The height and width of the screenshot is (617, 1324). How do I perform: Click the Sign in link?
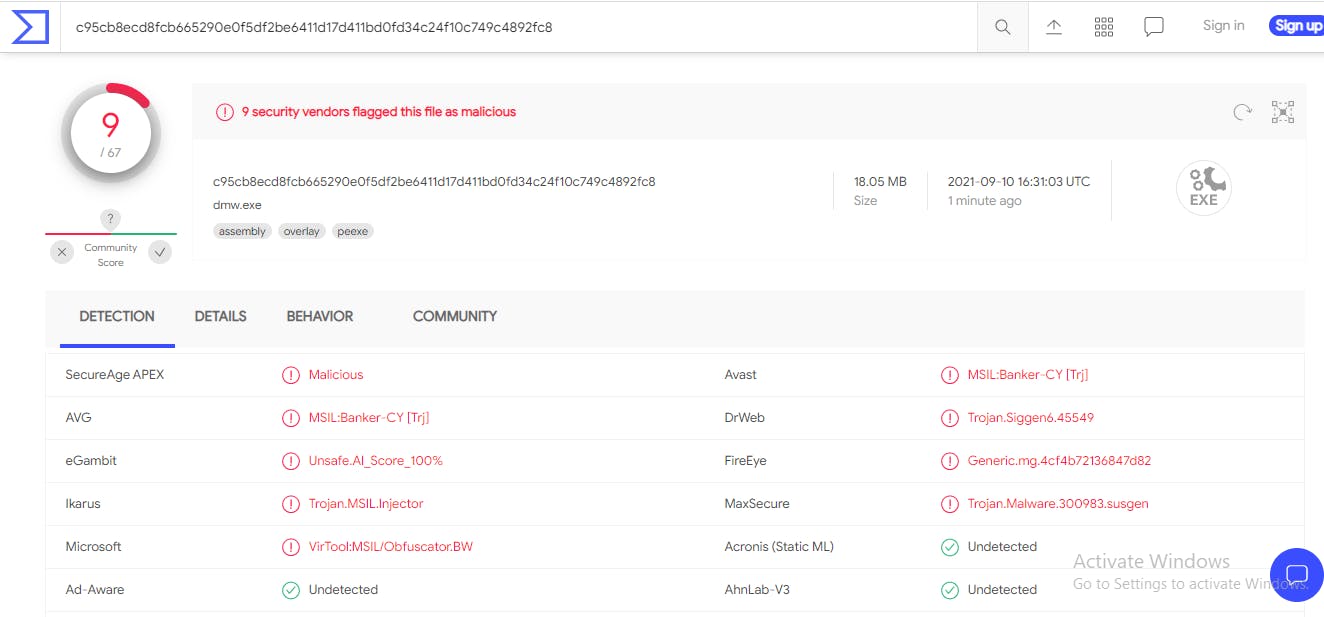(1224, 26)
